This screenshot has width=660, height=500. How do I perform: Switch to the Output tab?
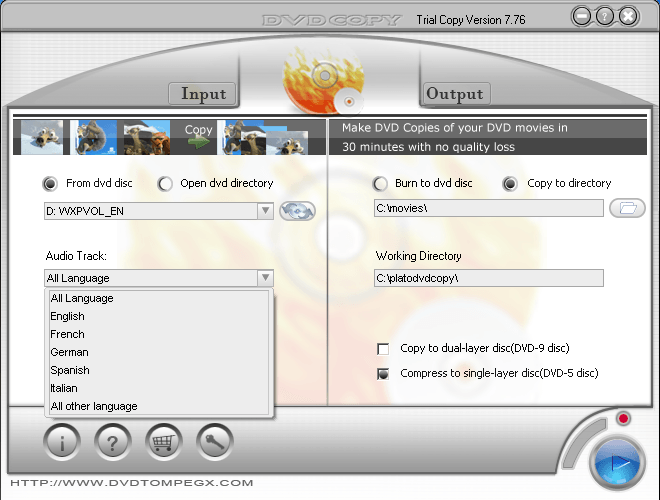[x=455, y=94]
